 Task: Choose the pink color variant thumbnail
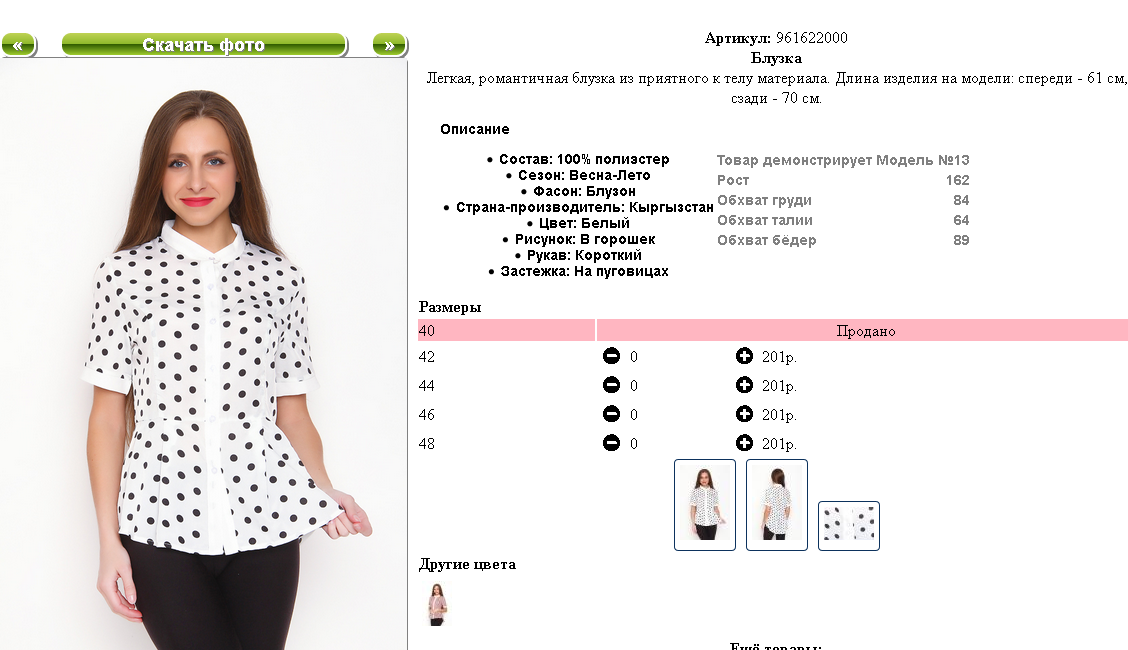coord(437,604)
